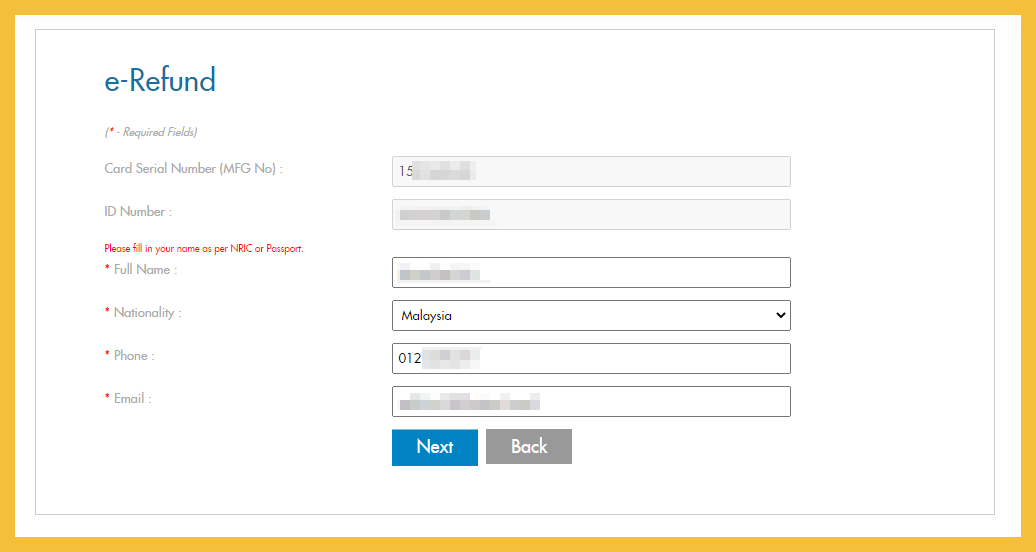Click the red NRIC or Passport notice
Viewport: 1036px width, 552px height.
pos(203,248)
